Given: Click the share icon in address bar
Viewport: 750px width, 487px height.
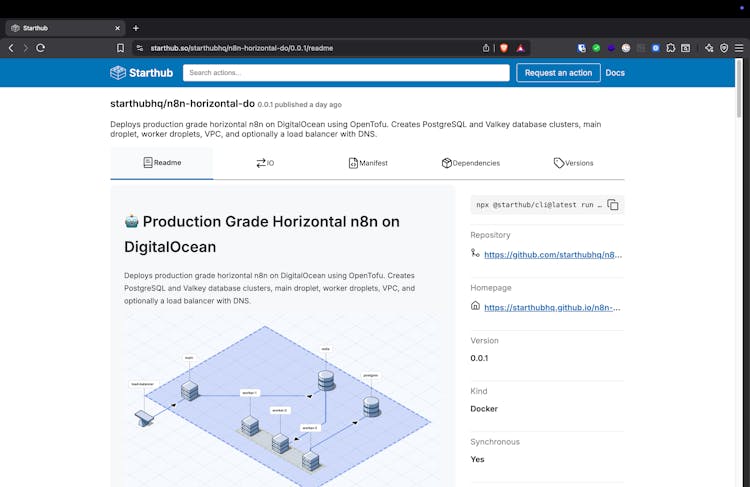Looking at the screenshot, I should 486,47.
